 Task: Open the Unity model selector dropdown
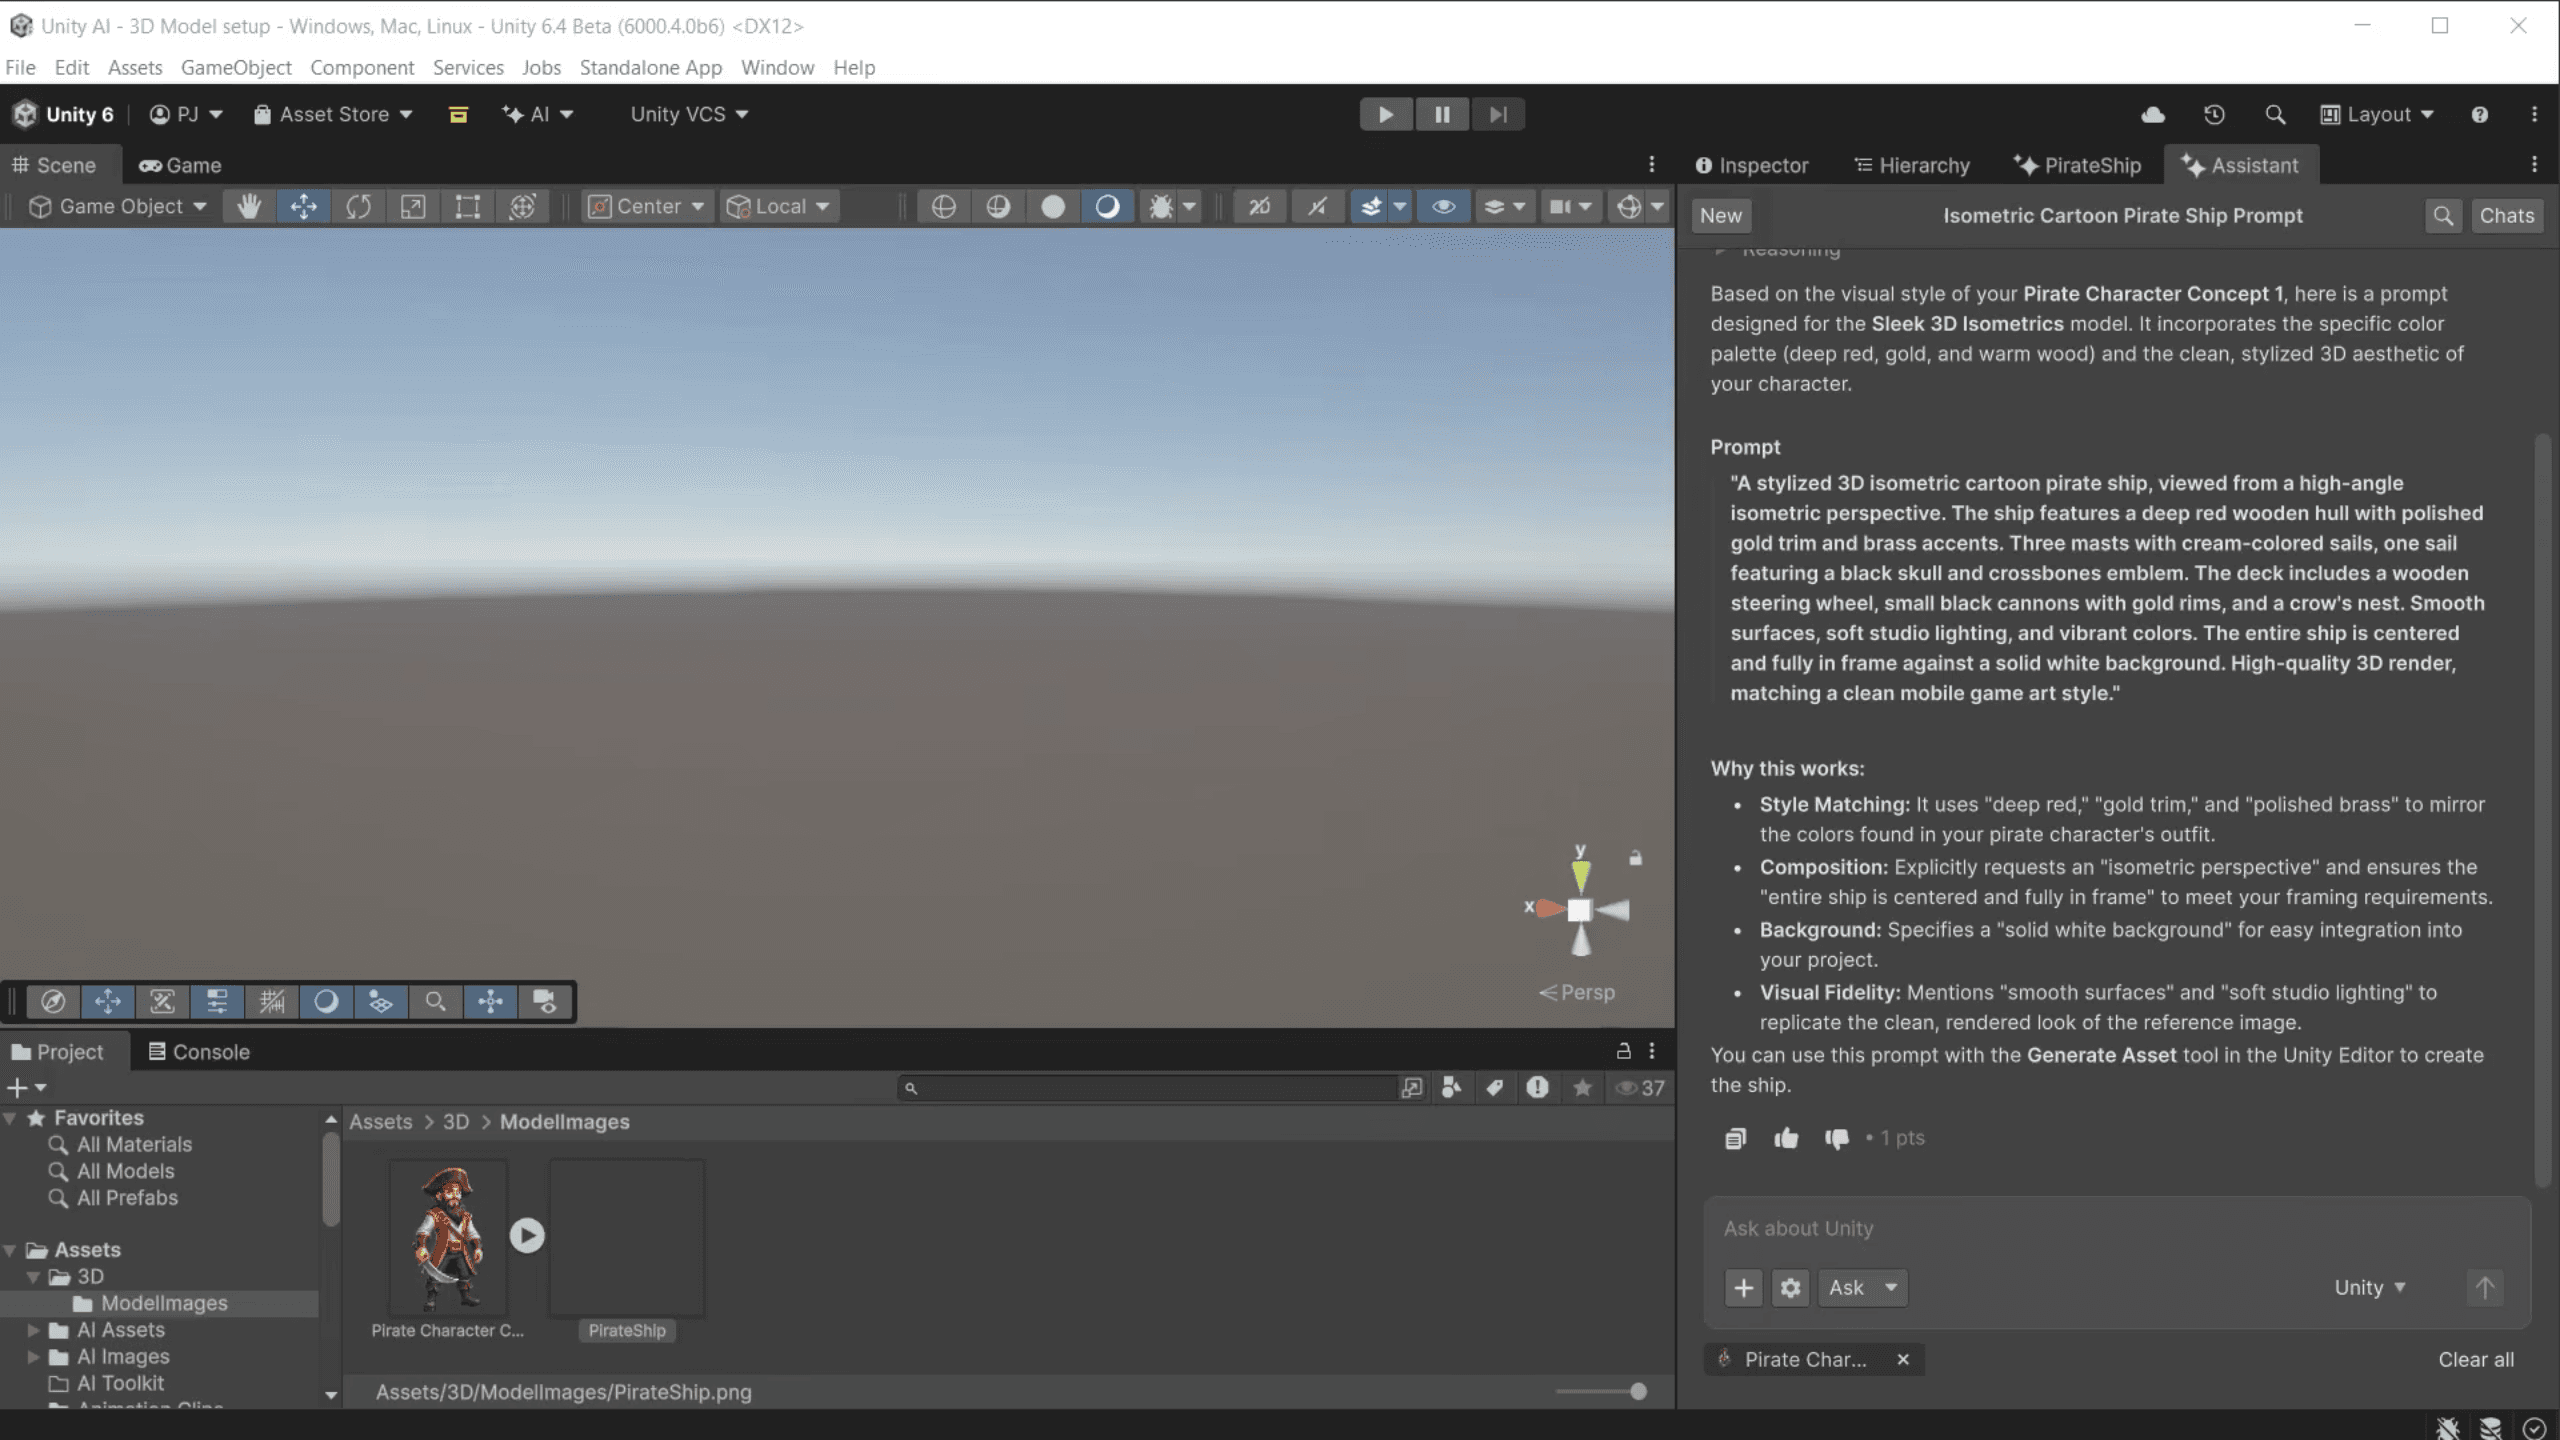[x=2370, y=1288]
